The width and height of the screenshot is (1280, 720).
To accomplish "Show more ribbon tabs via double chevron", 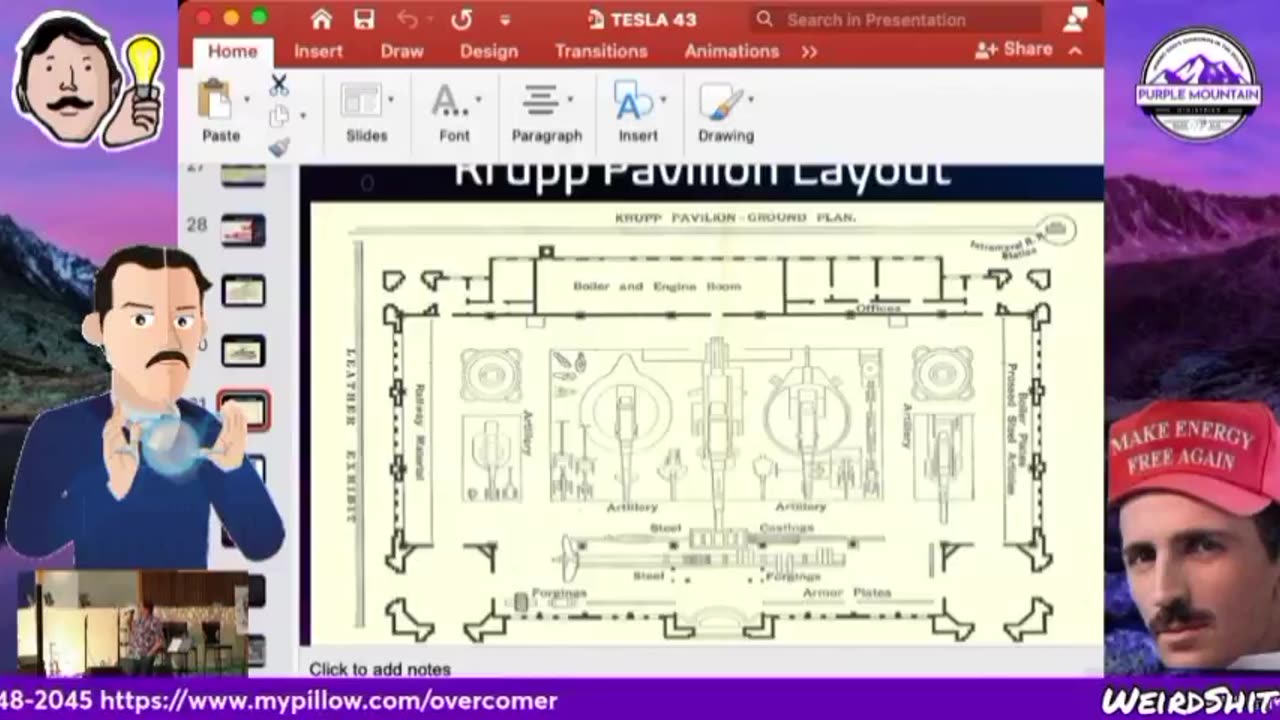I will coord(809,52).
